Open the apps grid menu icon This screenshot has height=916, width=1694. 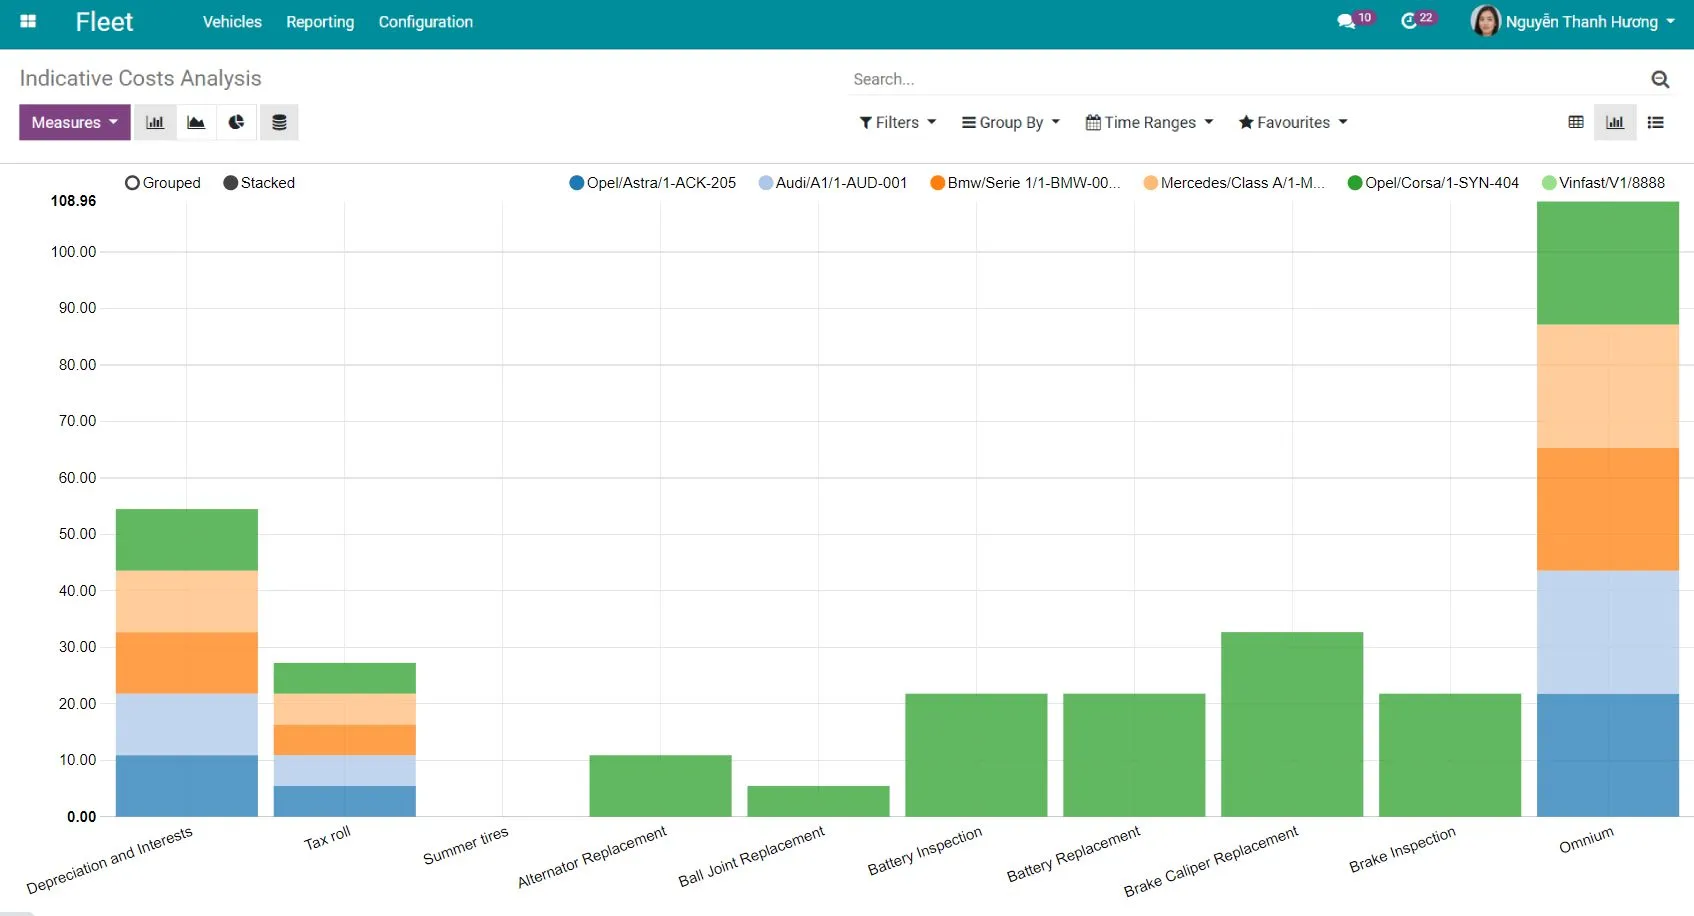tap(28, 21)
